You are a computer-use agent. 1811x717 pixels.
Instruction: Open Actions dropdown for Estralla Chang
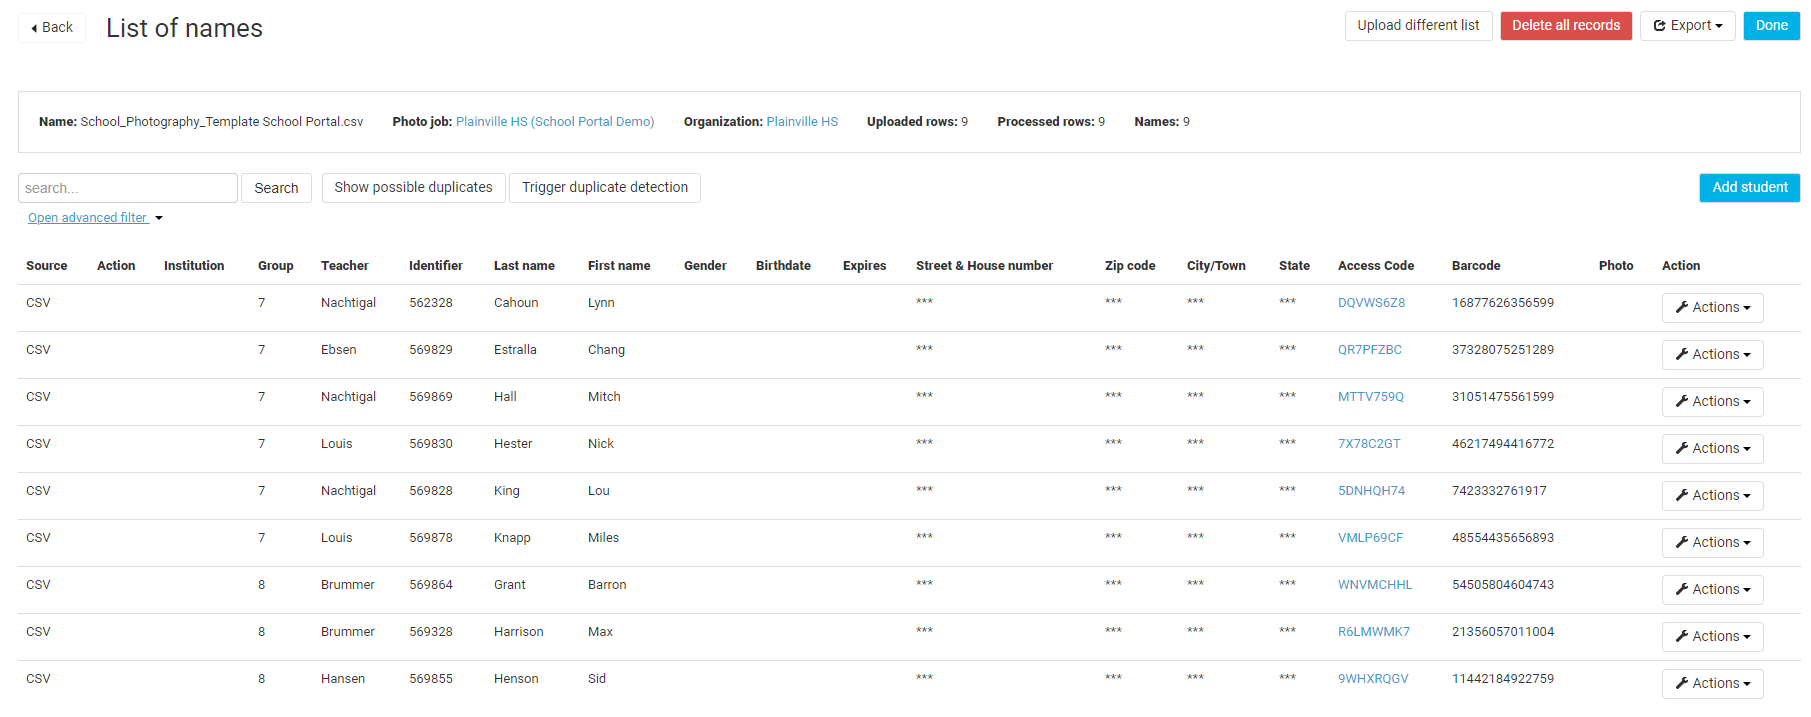click(x=1712, y=355)
